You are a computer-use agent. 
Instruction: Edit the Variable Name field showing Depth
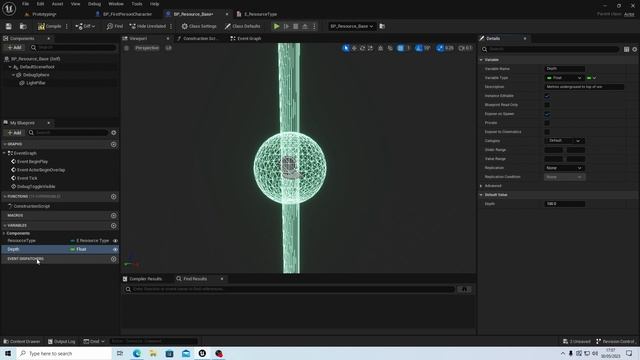tap(564, 69)
